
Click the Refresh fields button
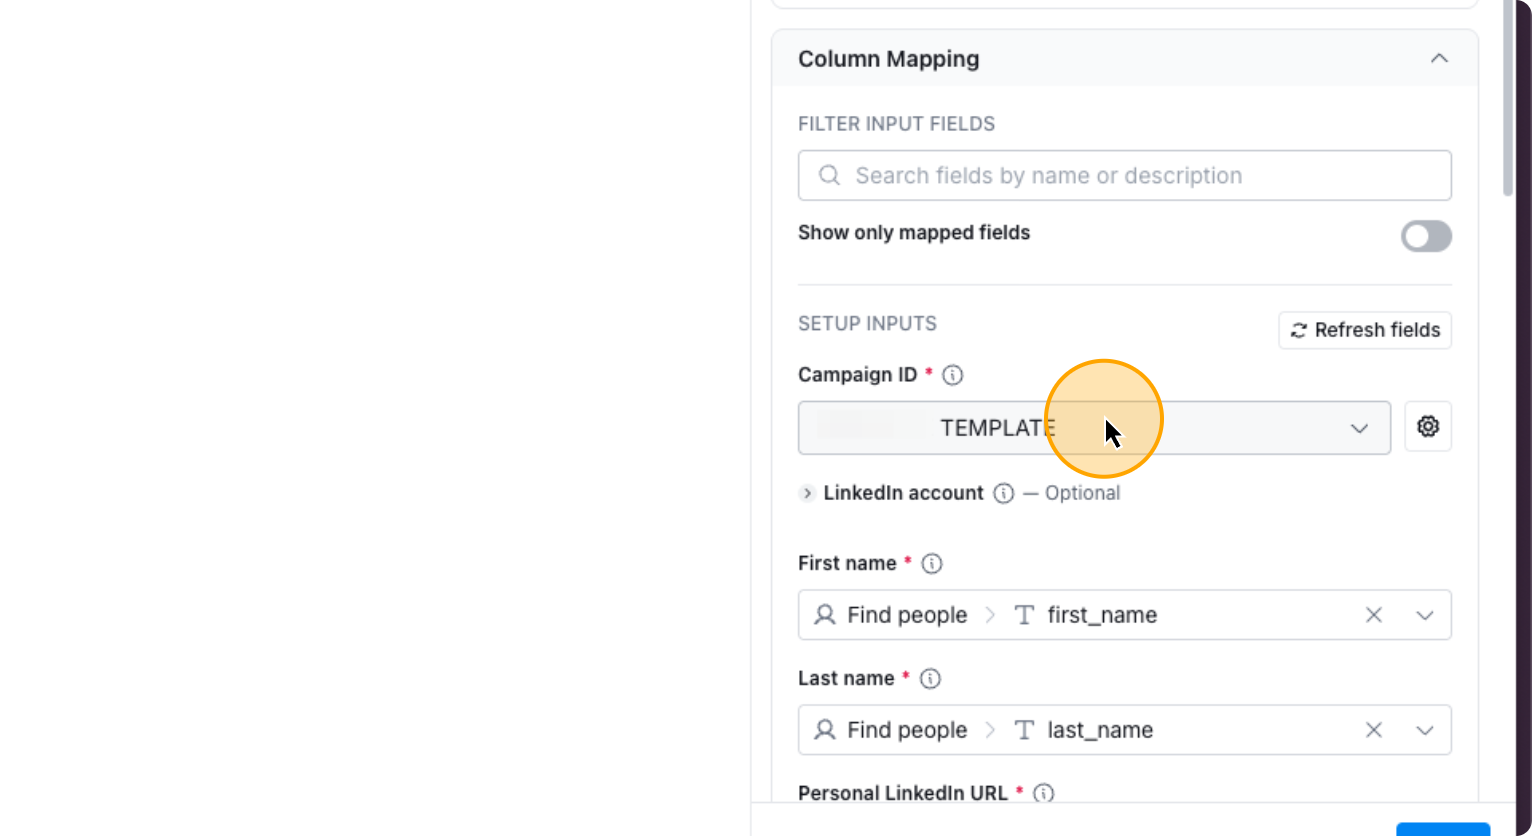click(x=1364, y=330)
